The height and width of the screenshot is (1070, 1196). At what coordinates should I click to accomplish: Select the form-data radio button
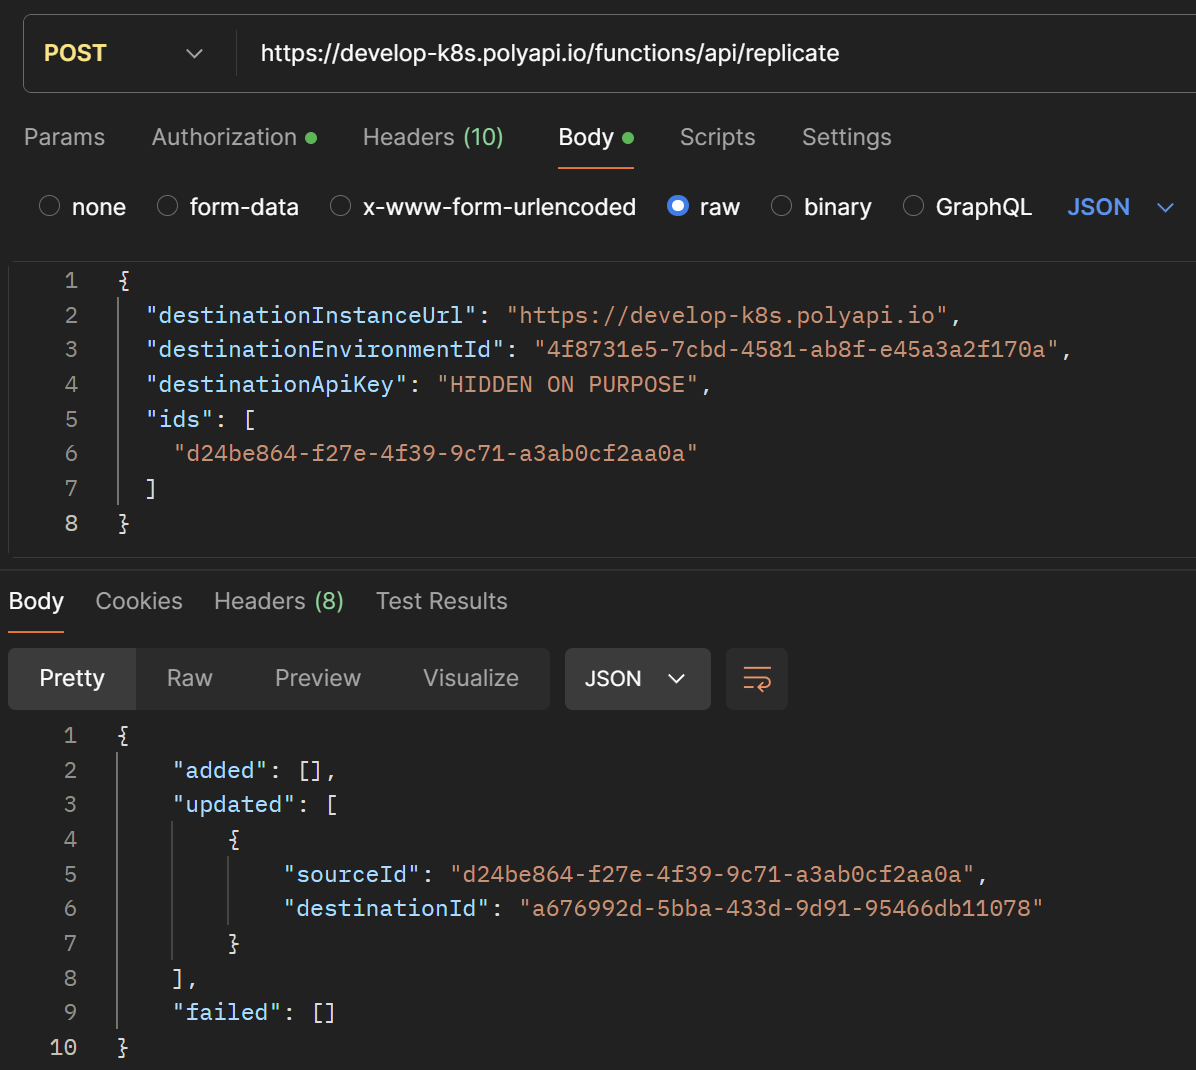(168, 206)
